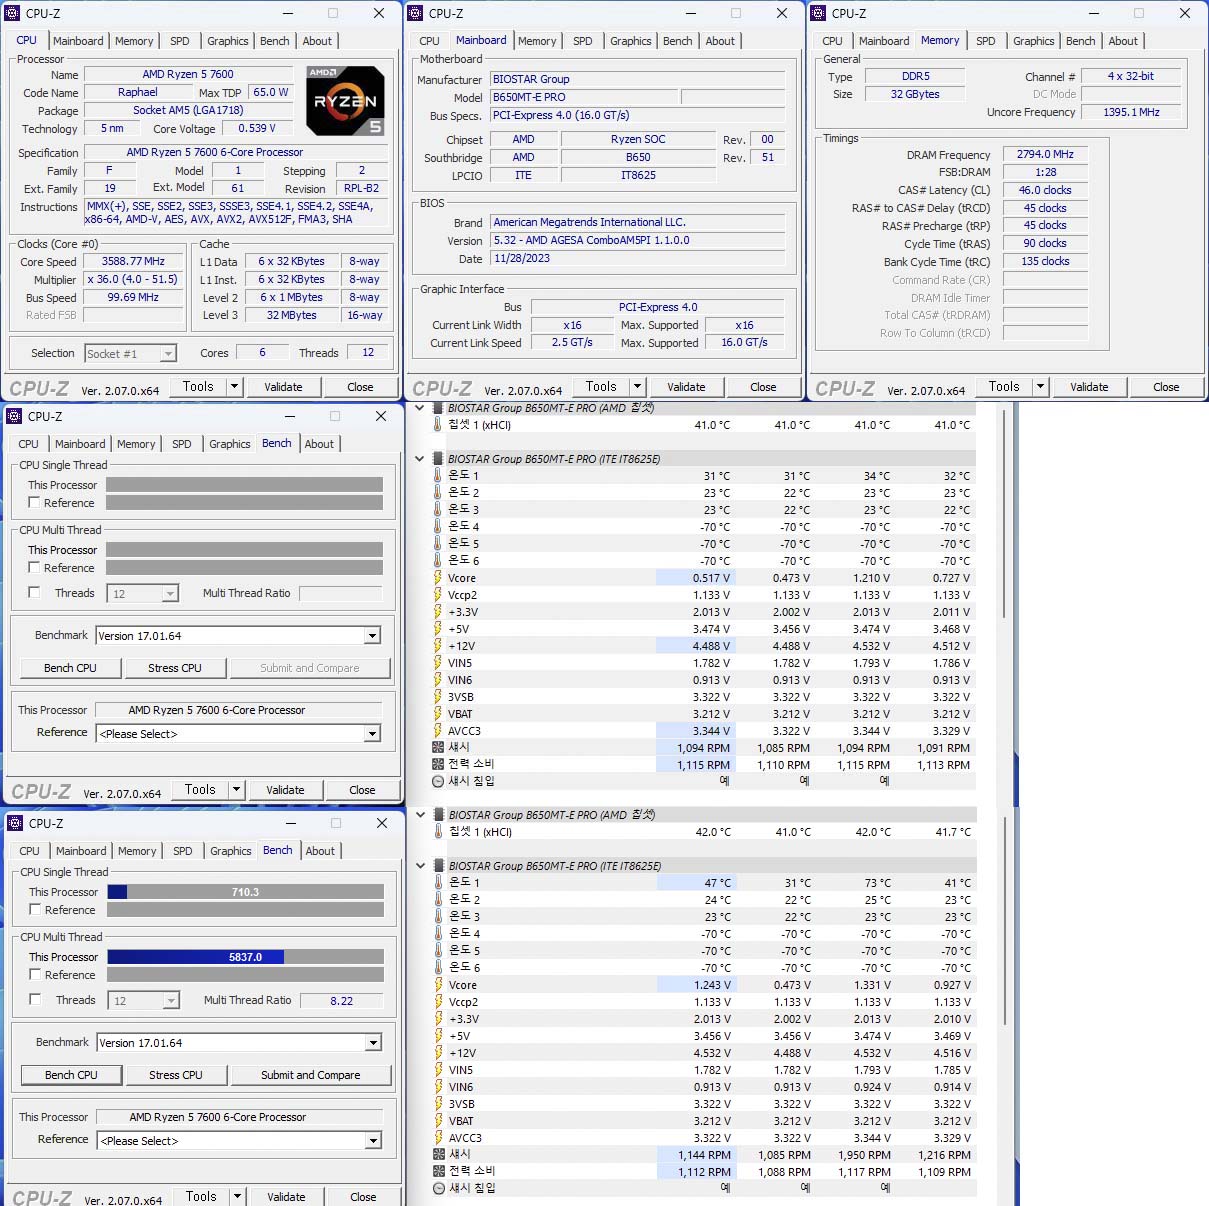
Task: Click CPU-Z title icon of the unscored Bench window
Action: 15,416
